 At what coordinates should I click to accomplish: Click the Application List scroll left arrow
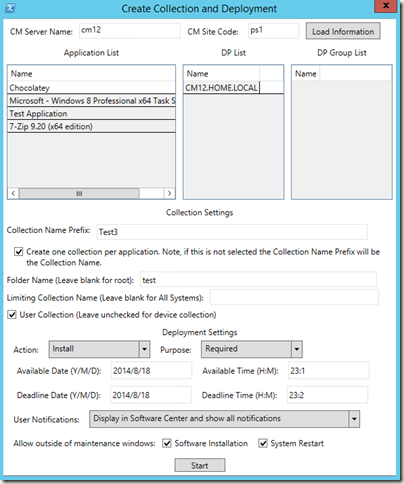tap(13, 193)
